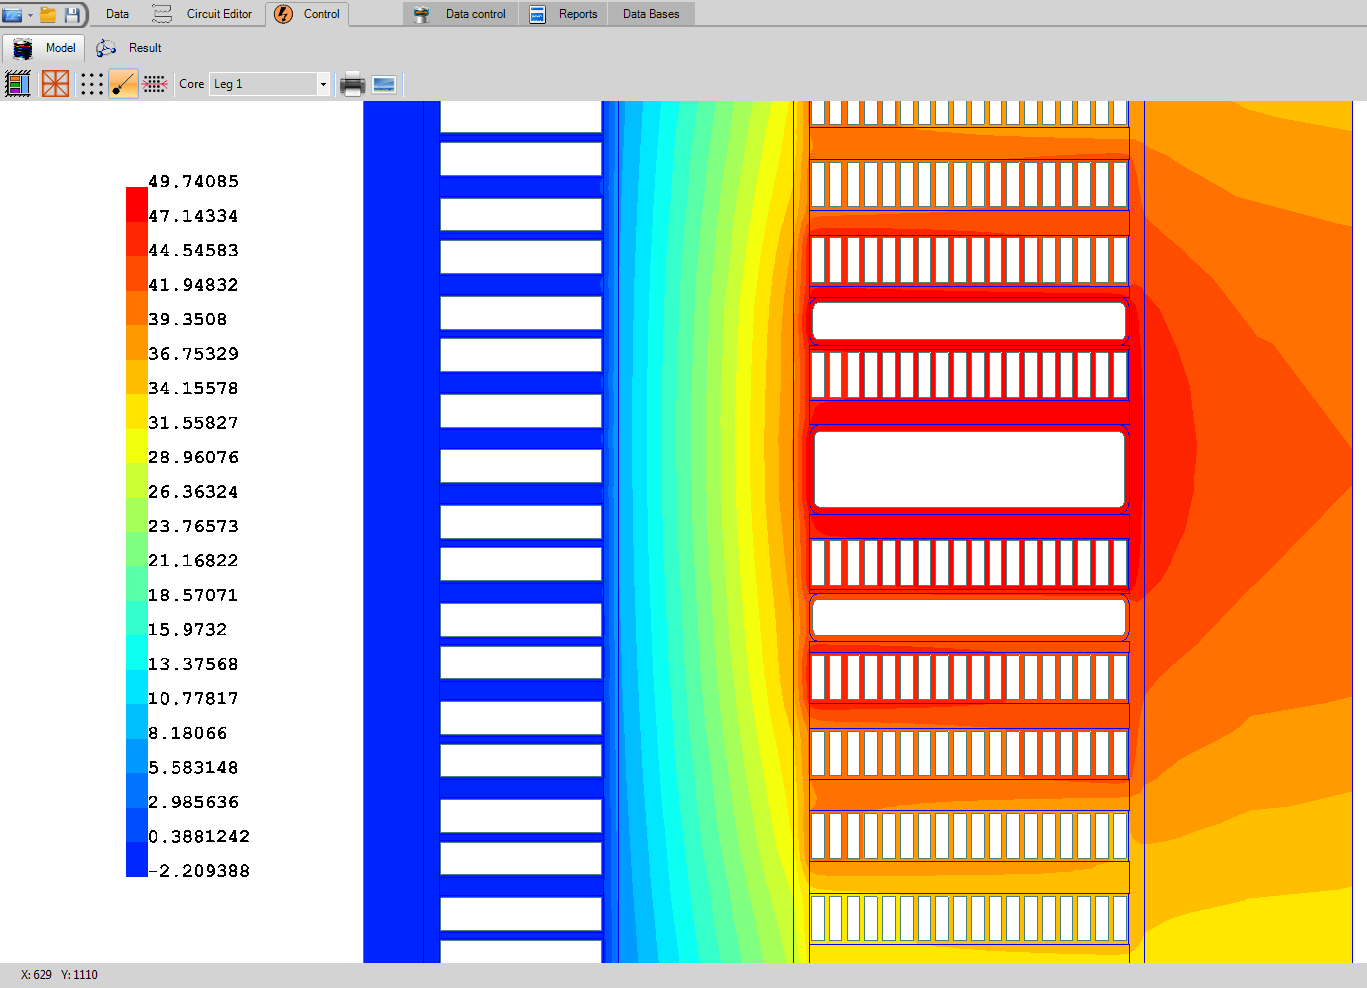Viewport: 1367px width, 988px height.
Task: Click the legend minimum value -2.209388
Action: 199,871
